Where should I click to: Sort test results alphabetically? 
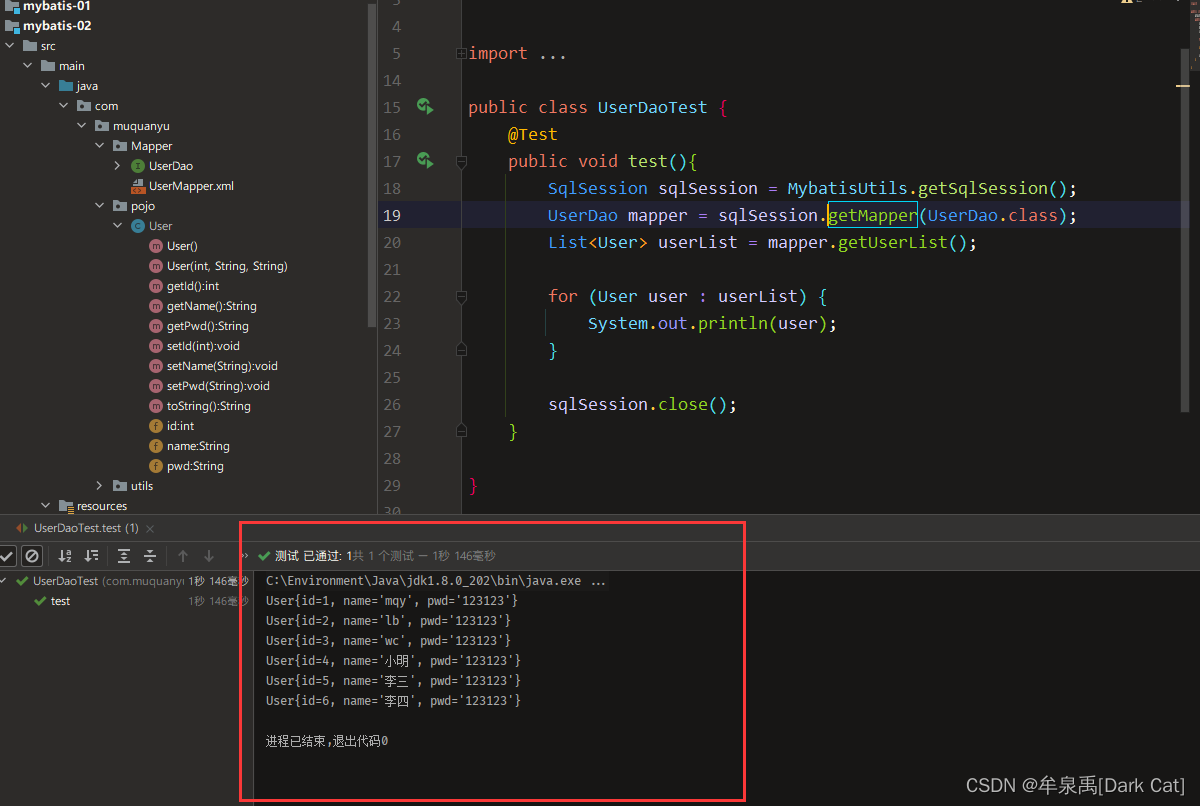coord(65,556)
